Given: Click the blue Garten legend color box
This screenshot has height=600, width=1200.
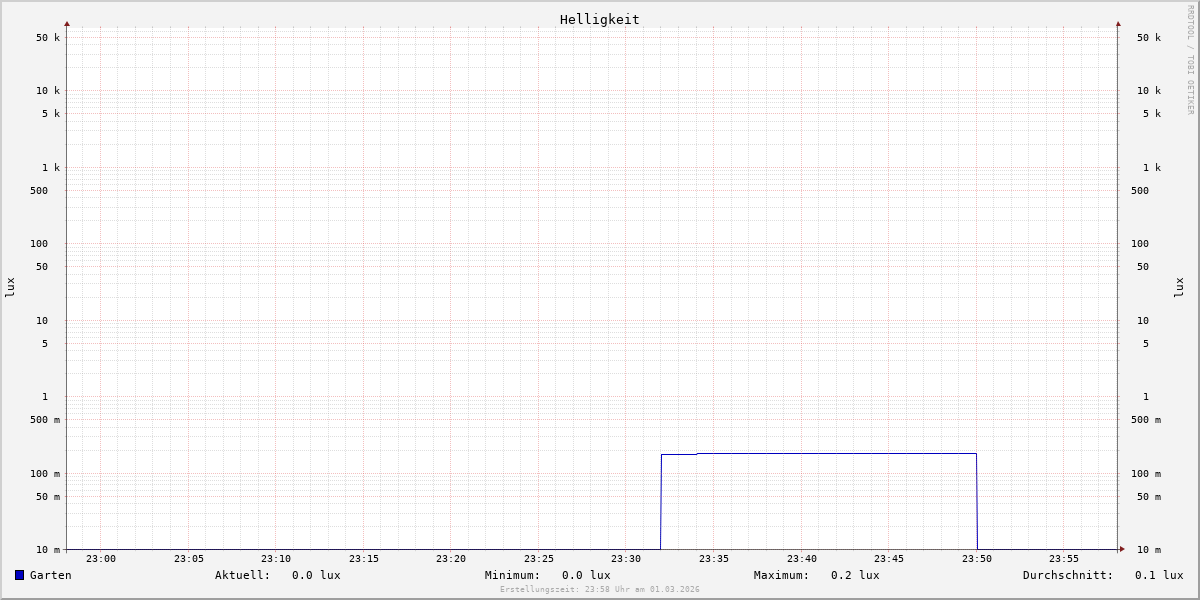Looking at the screenshot, I should tap(19, 575).
